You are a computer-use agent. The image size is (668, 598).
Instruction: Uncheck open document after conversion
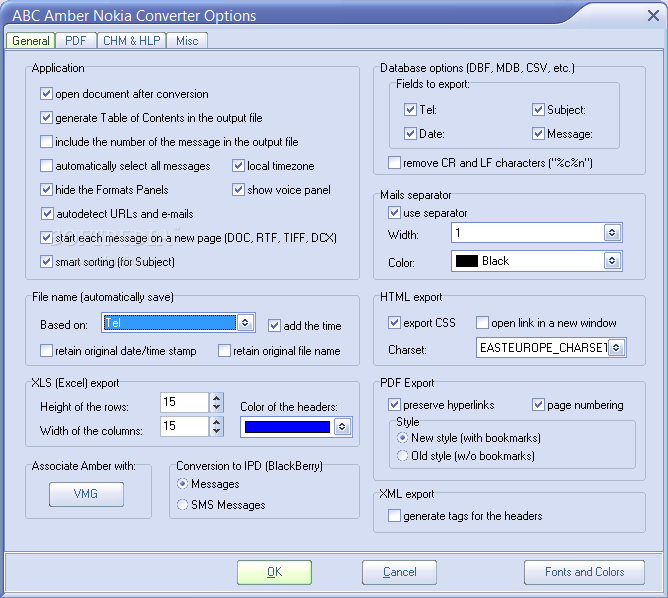click(46, 94)
